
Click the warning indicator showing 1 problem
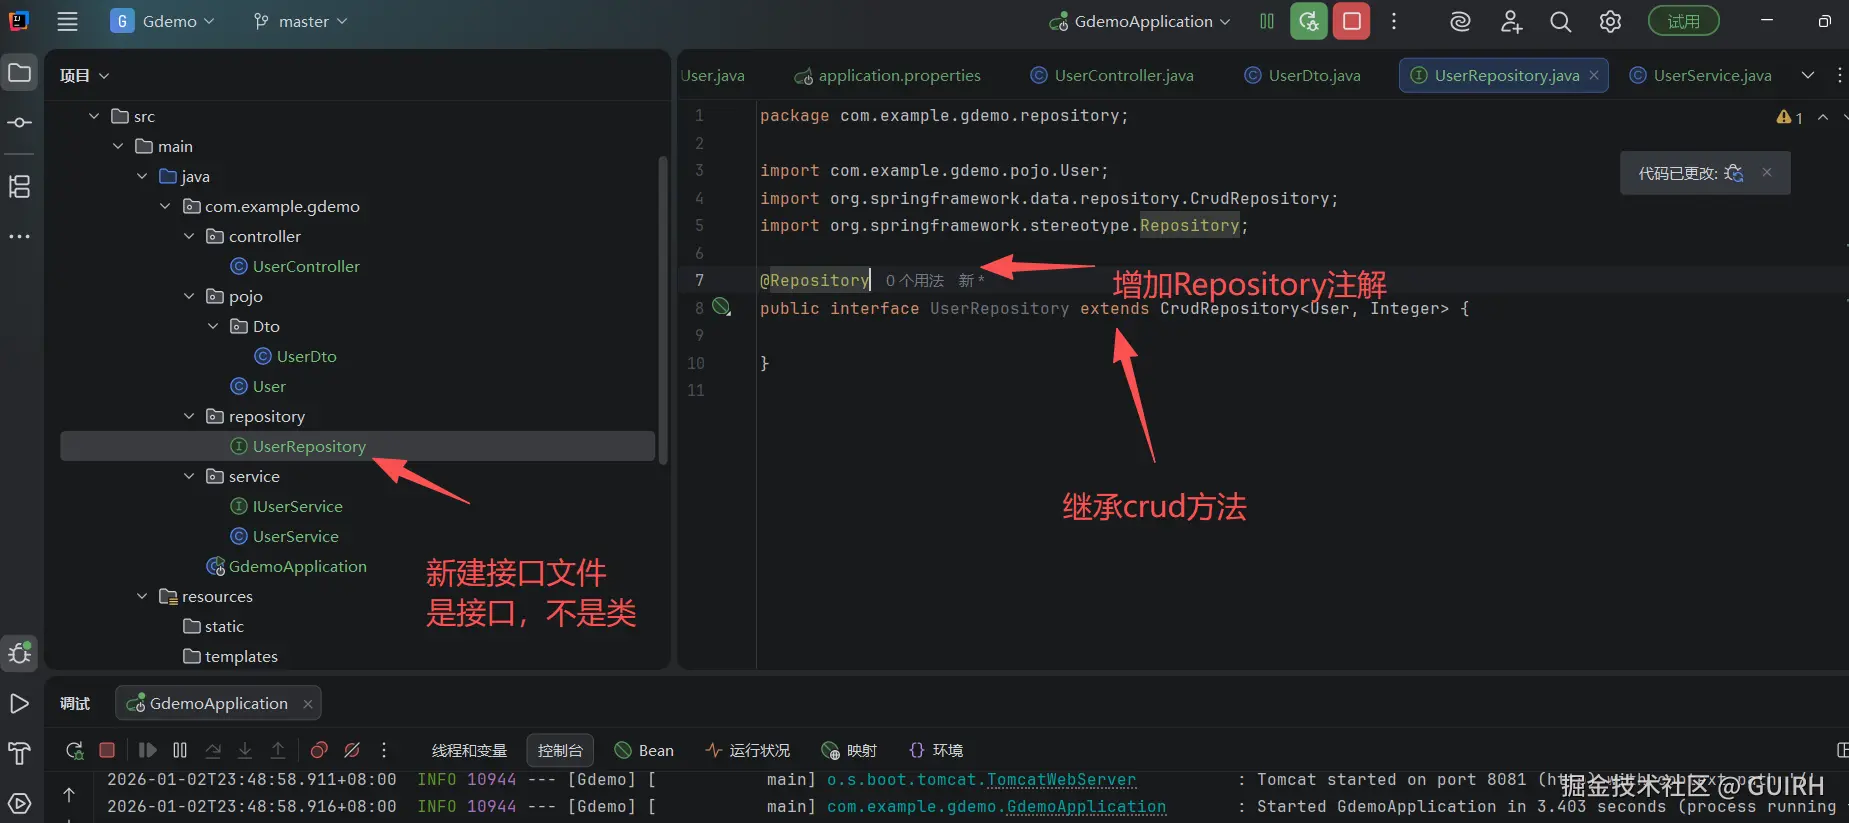click(1789, 118)
